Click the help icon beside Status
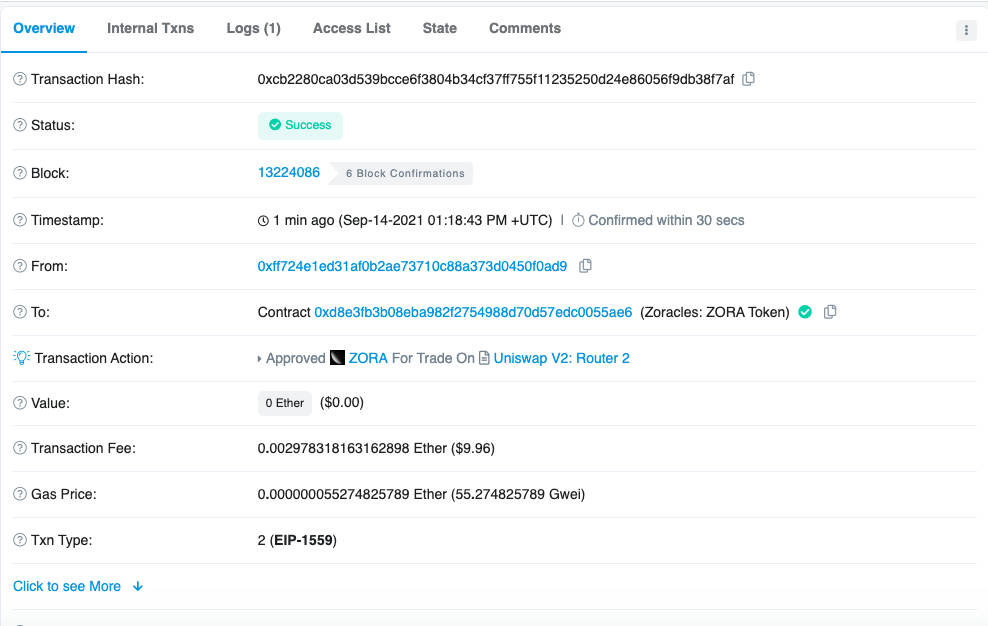 point(20,125)
